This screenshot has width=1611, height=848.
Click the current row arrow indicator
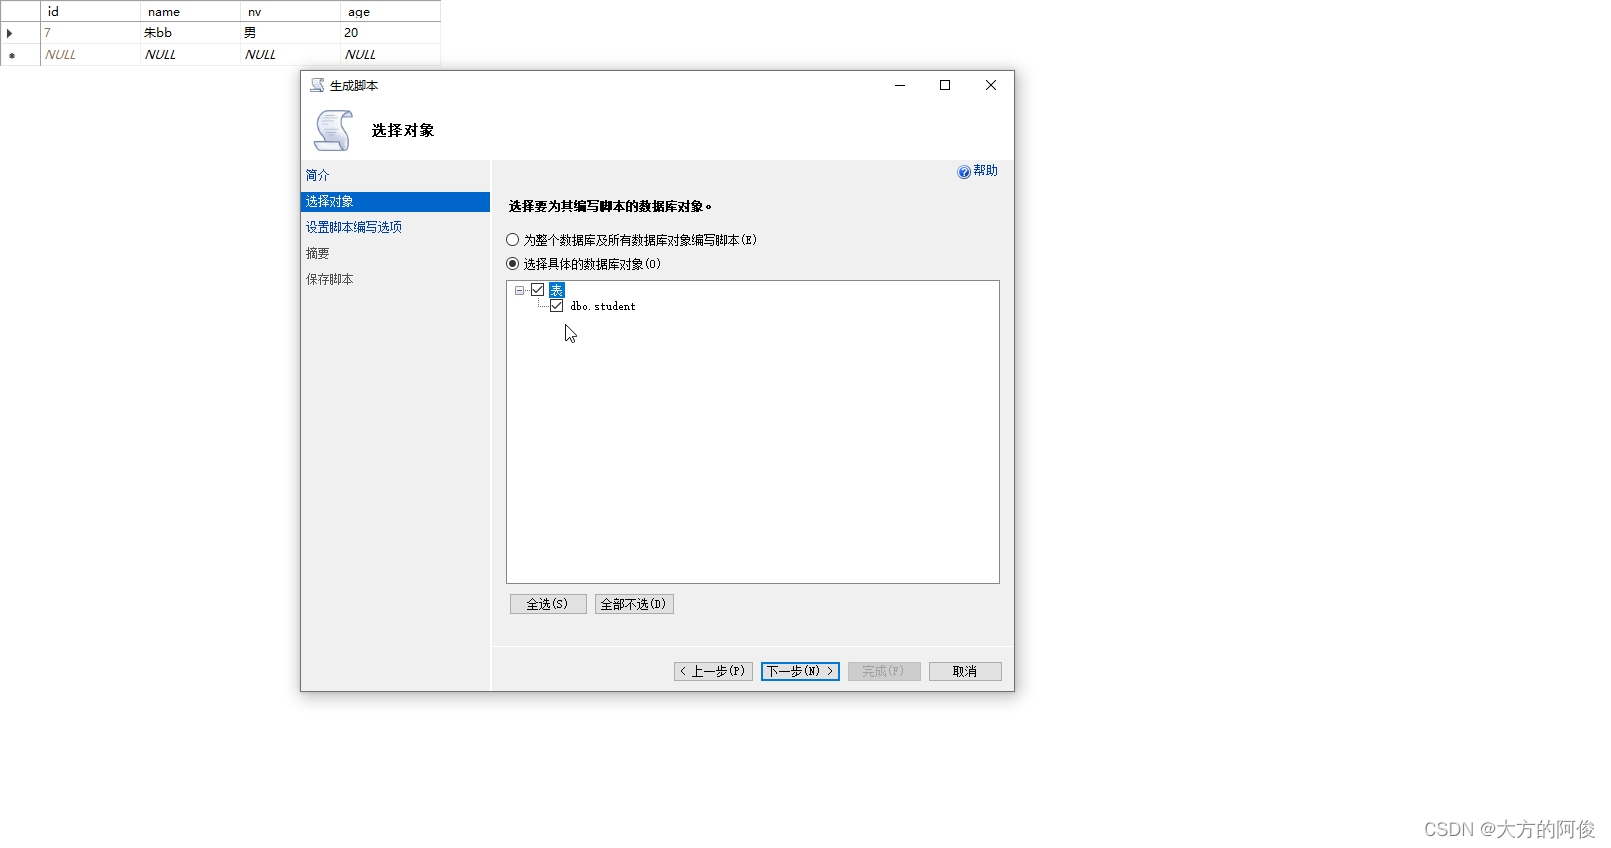10,33
